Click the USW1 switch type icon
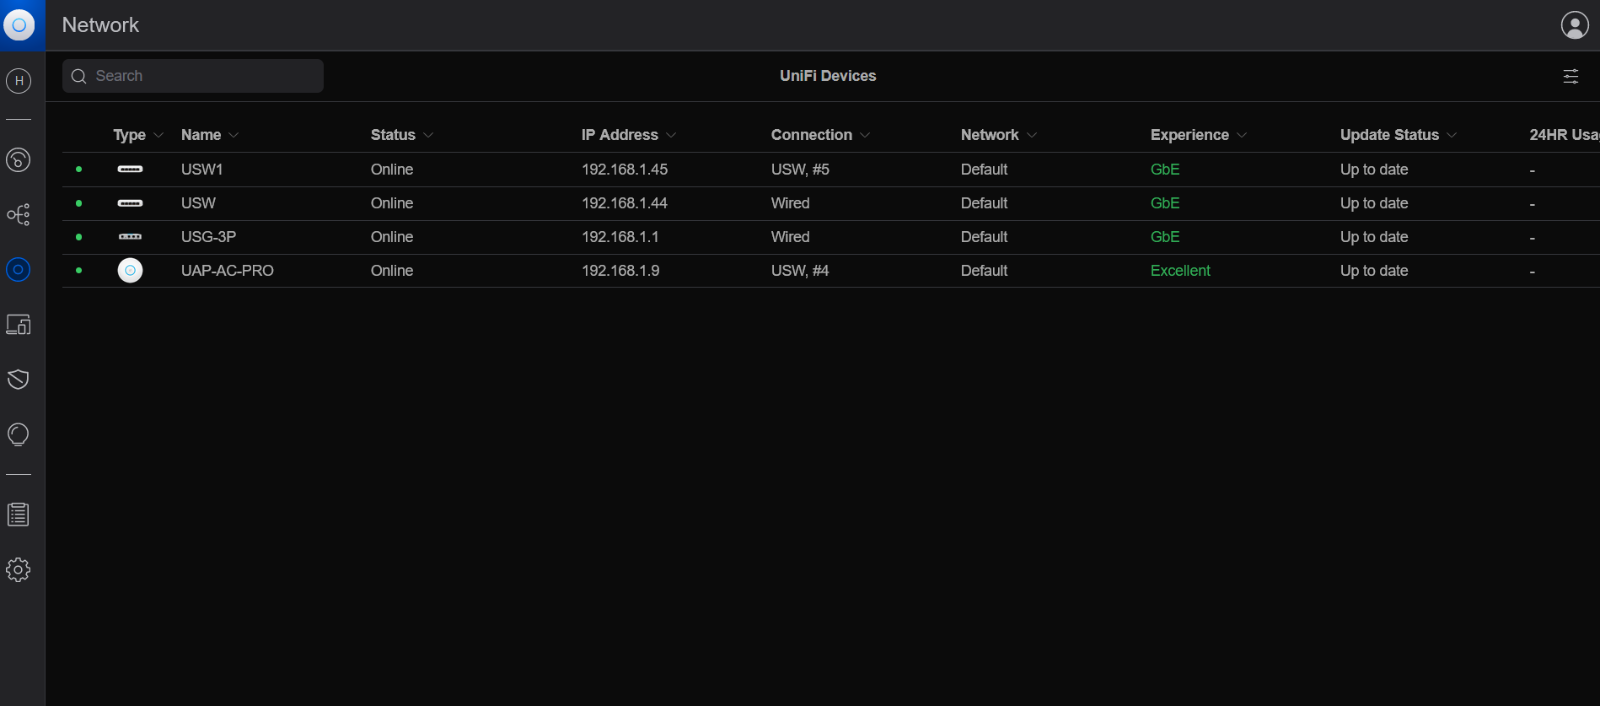 (130, 169)
